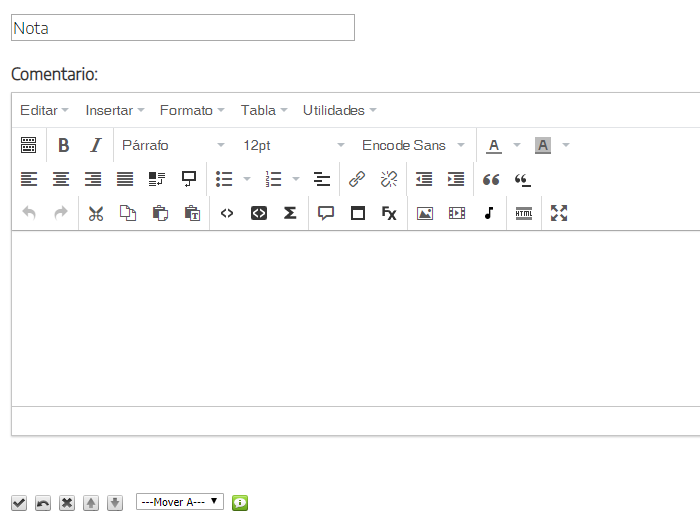Toggle fullscreen editor mode
This screenshot has width=700, height=521.
pos(559,213)
